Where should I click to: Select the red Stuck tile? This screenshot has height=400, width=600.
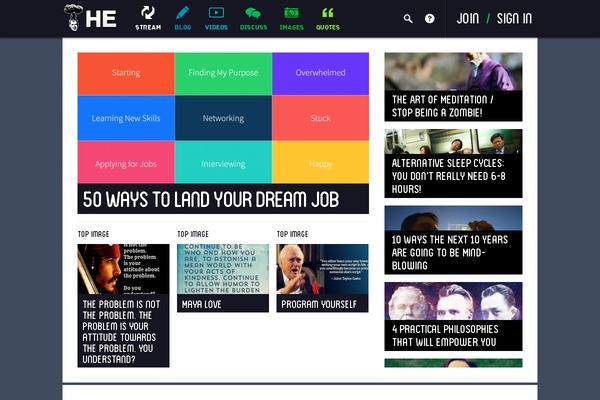(321, 118)
